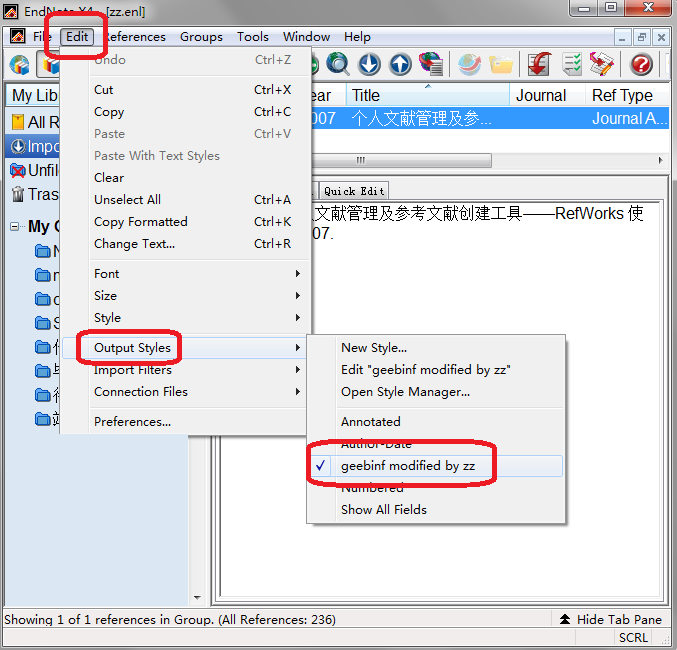Click the reference list scroll-right arrow

660,160
